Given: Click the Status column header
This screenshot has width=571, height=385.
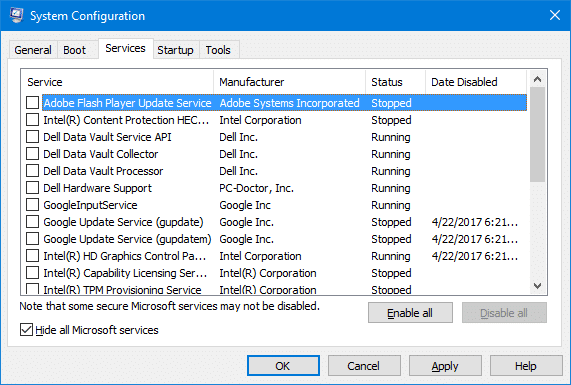Looking at the screenshot, I should click(x=395, y=82).
